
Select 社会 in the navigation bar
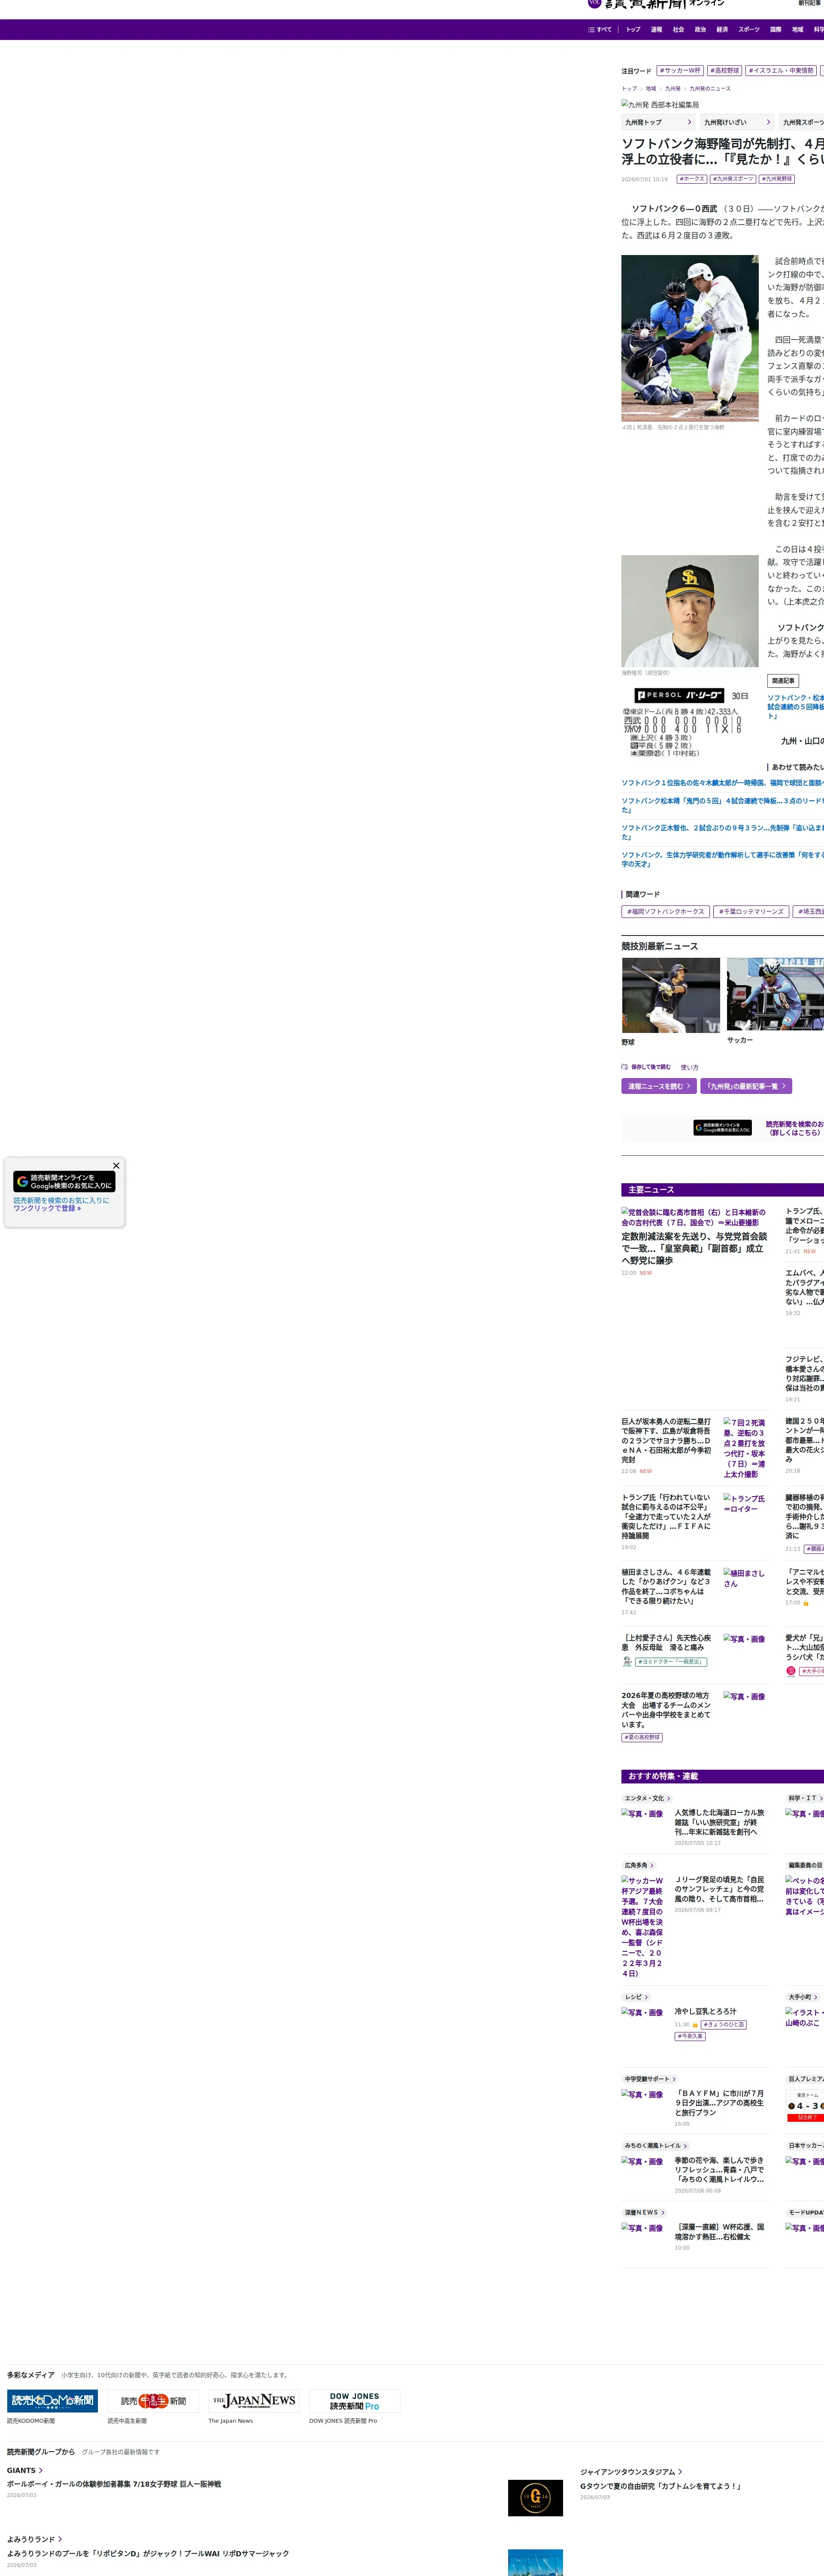point(678,30)
